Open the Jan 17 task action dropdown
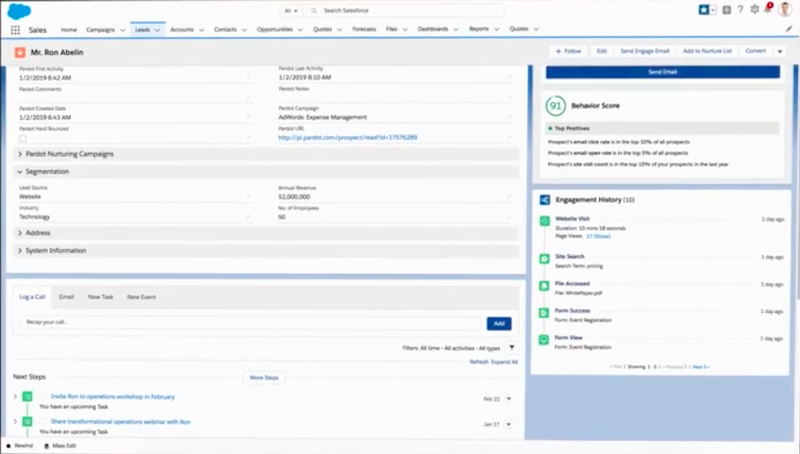Image resolution: width=800 pixels, height=454 pixels. 509,424
